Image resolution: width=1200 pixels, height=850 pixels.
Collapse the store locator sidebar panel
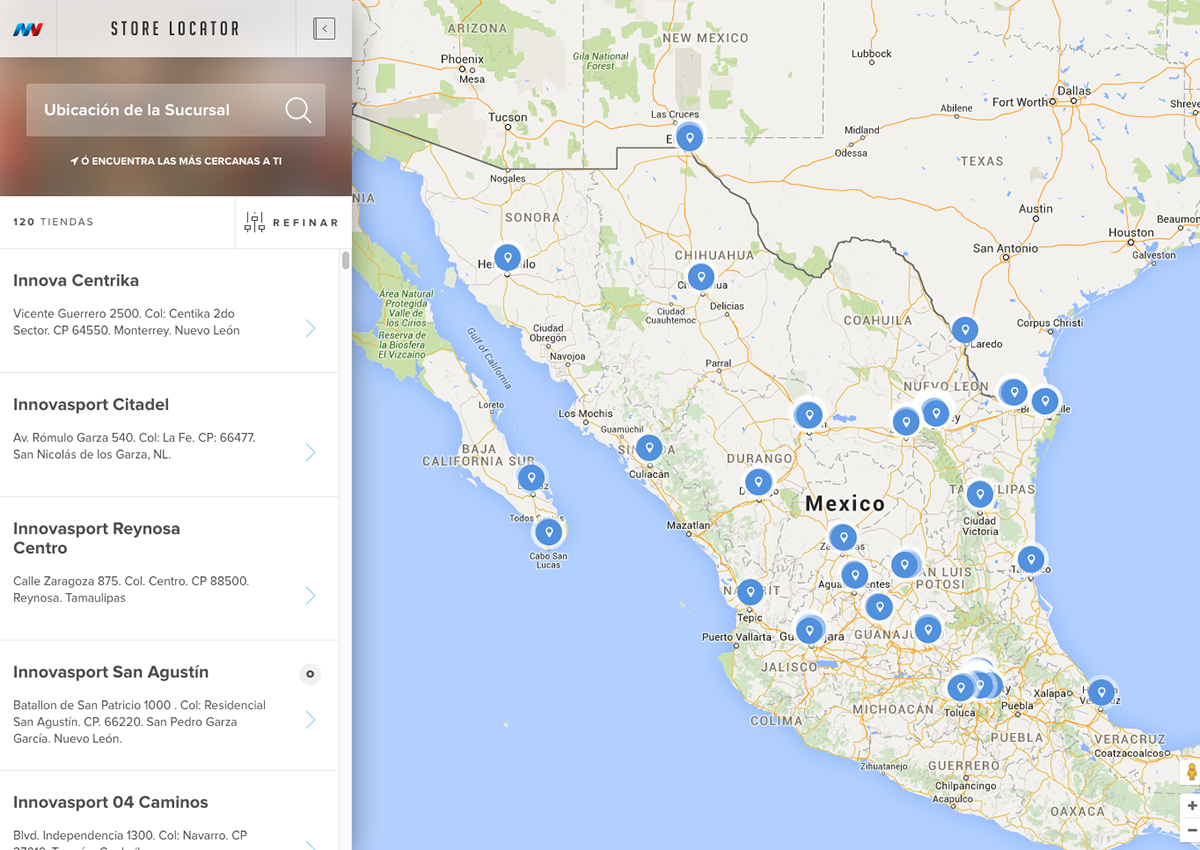324,29
